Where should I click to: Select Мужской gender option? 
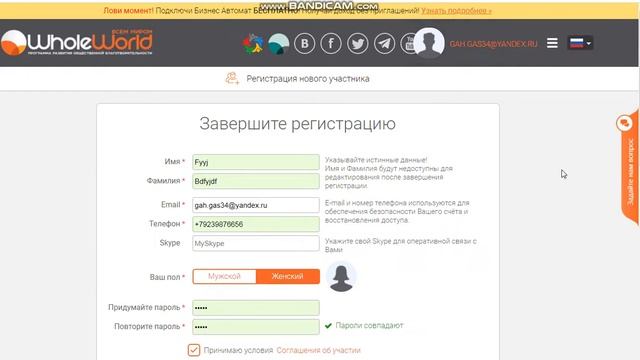tap(224, 276)
